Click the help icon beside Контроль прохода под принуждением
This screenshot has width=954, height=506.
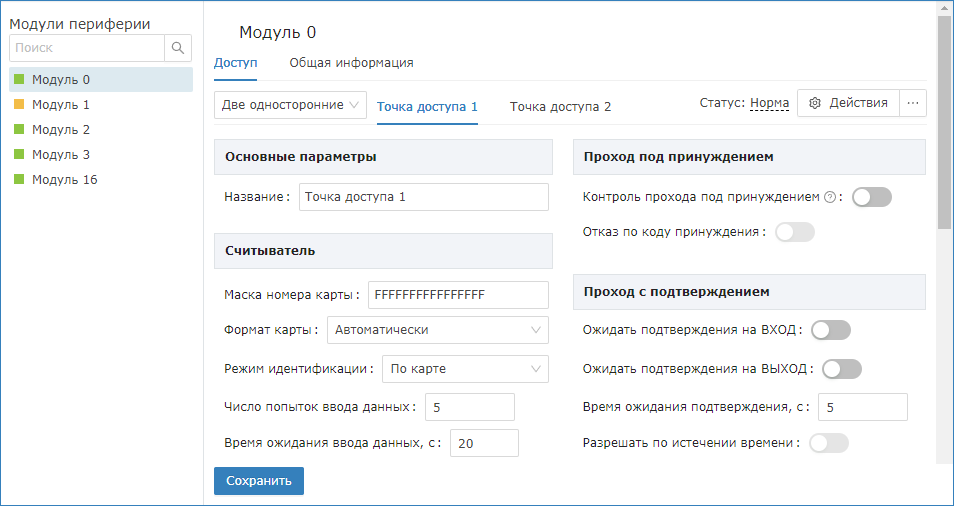829,197
